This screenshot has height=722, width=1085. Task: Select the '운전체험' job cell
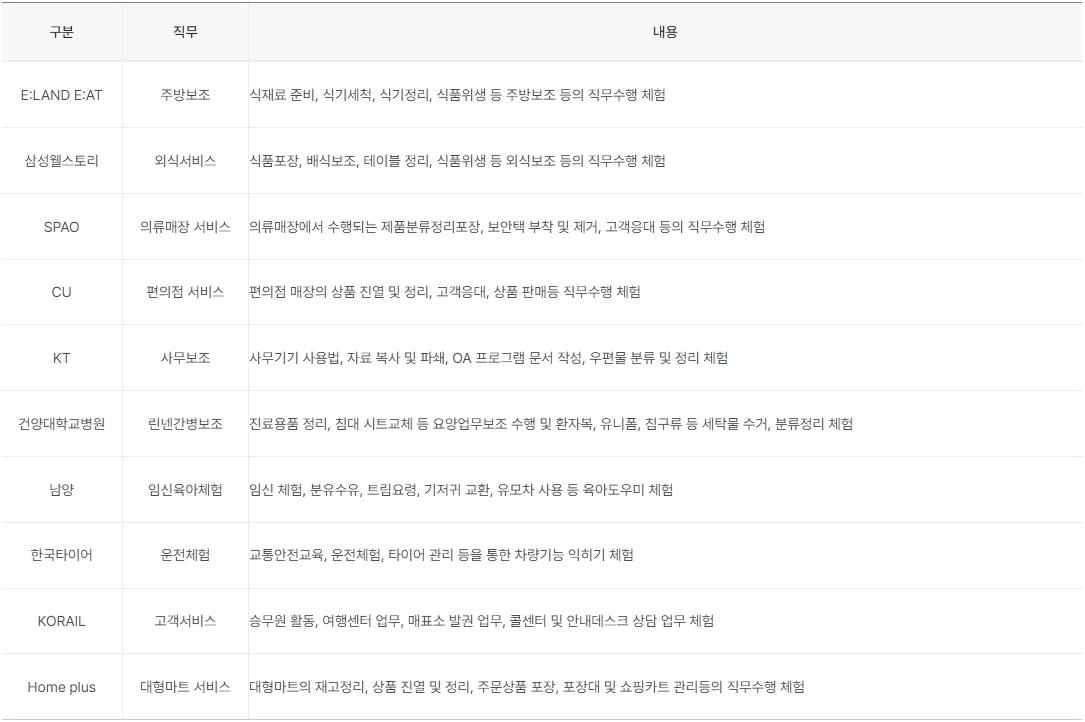185,555
